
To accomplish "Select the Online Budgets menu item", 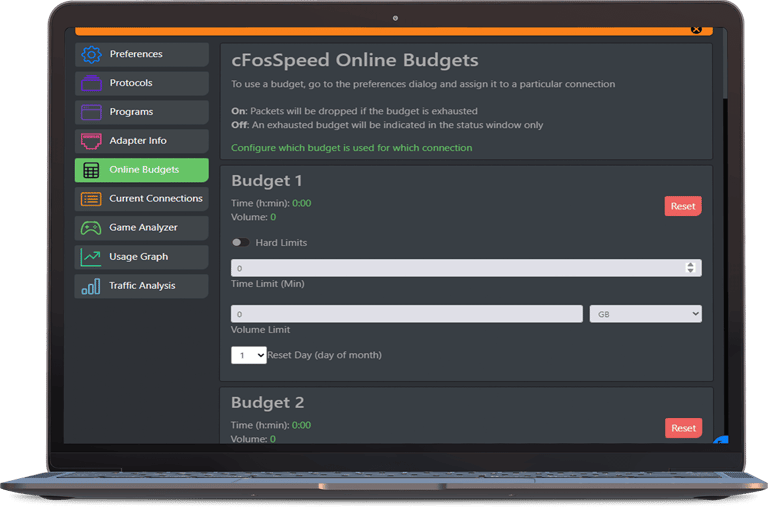I will coord(142,170).
